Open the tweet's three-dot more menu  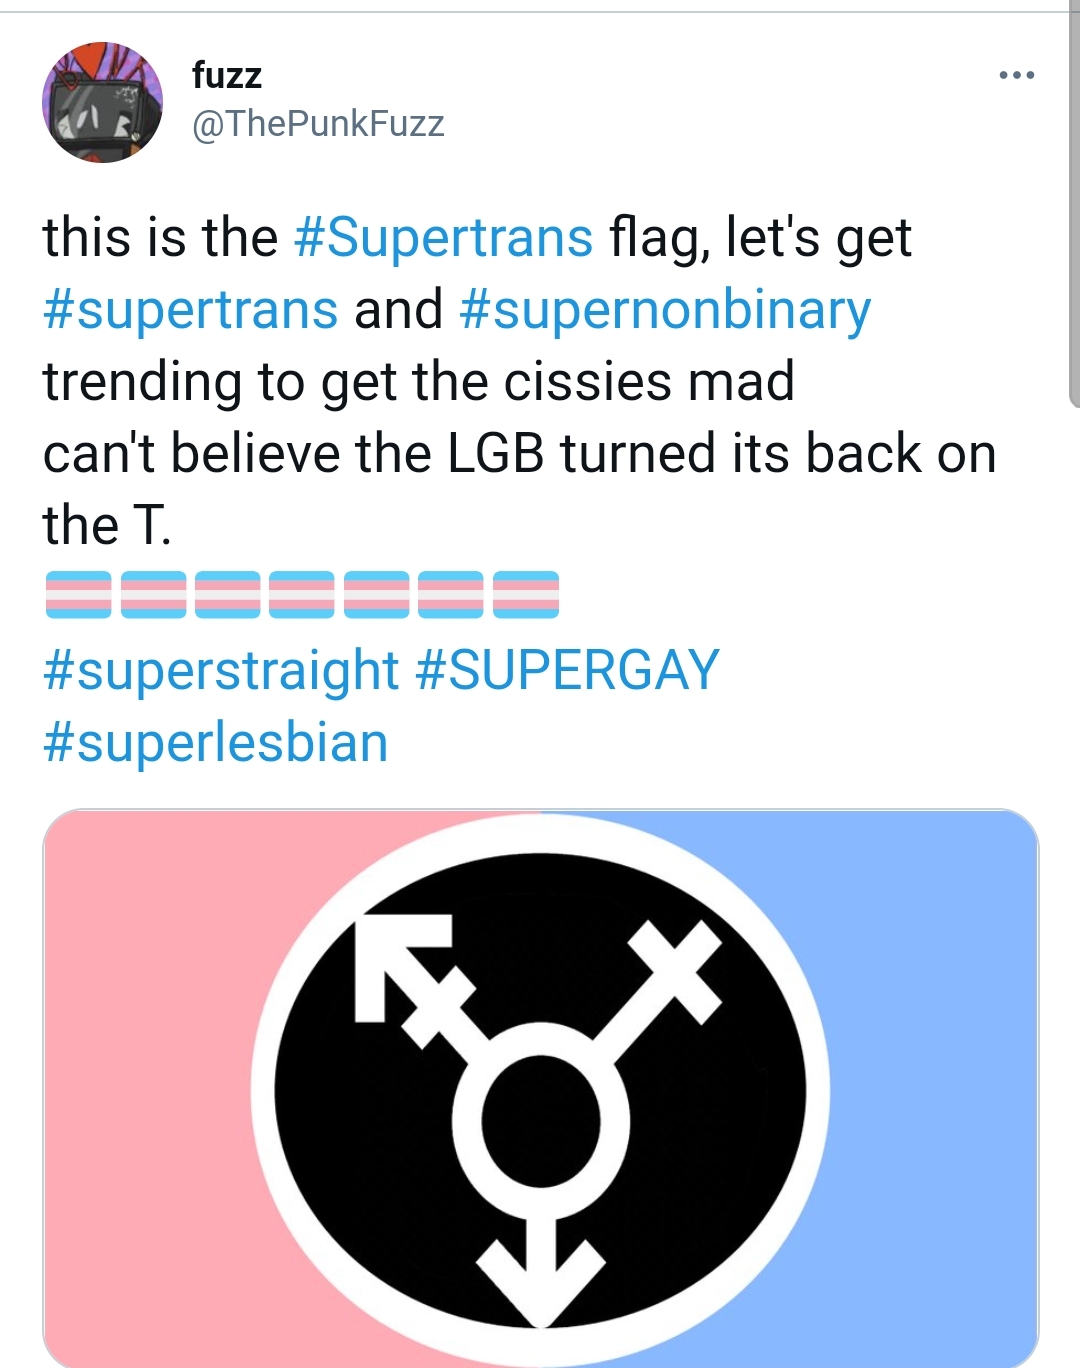click(x=1016, y=75)
